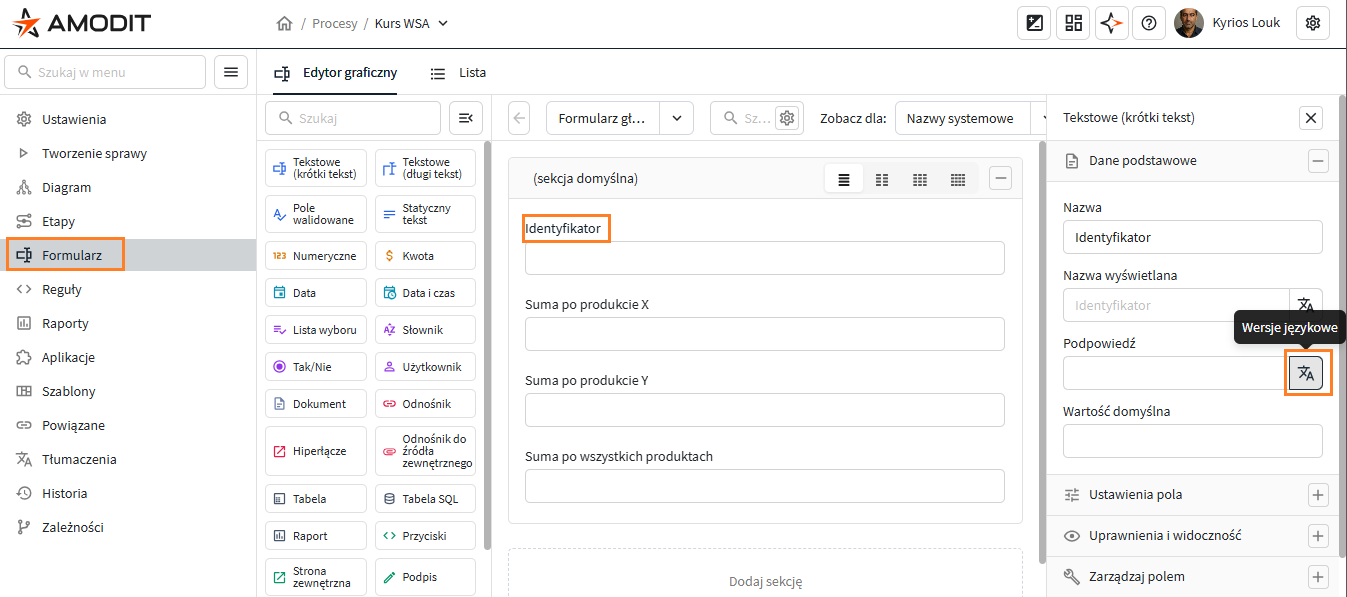Click the Wartość domyślna input field
This screenshot has width=1347, height=597.
tap(1192, 441)
